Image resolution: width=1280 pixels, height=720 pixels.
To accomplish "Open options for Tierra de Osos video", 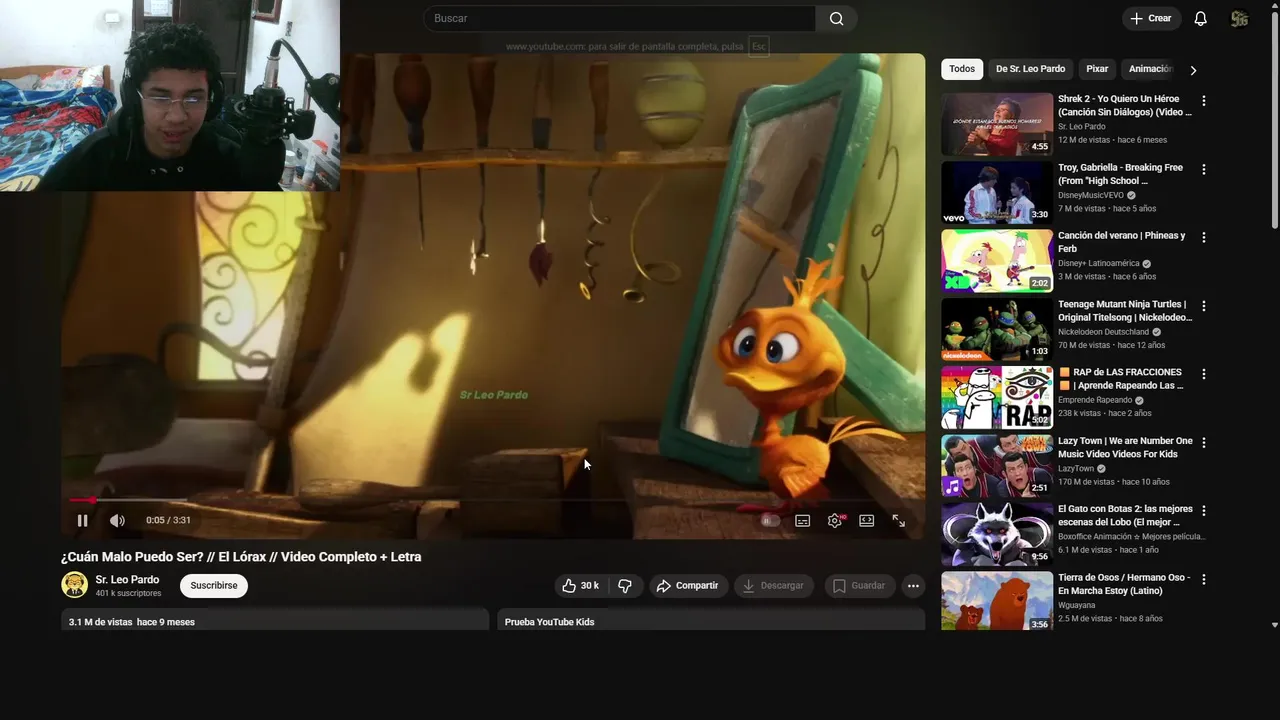I will point(1204,579).
